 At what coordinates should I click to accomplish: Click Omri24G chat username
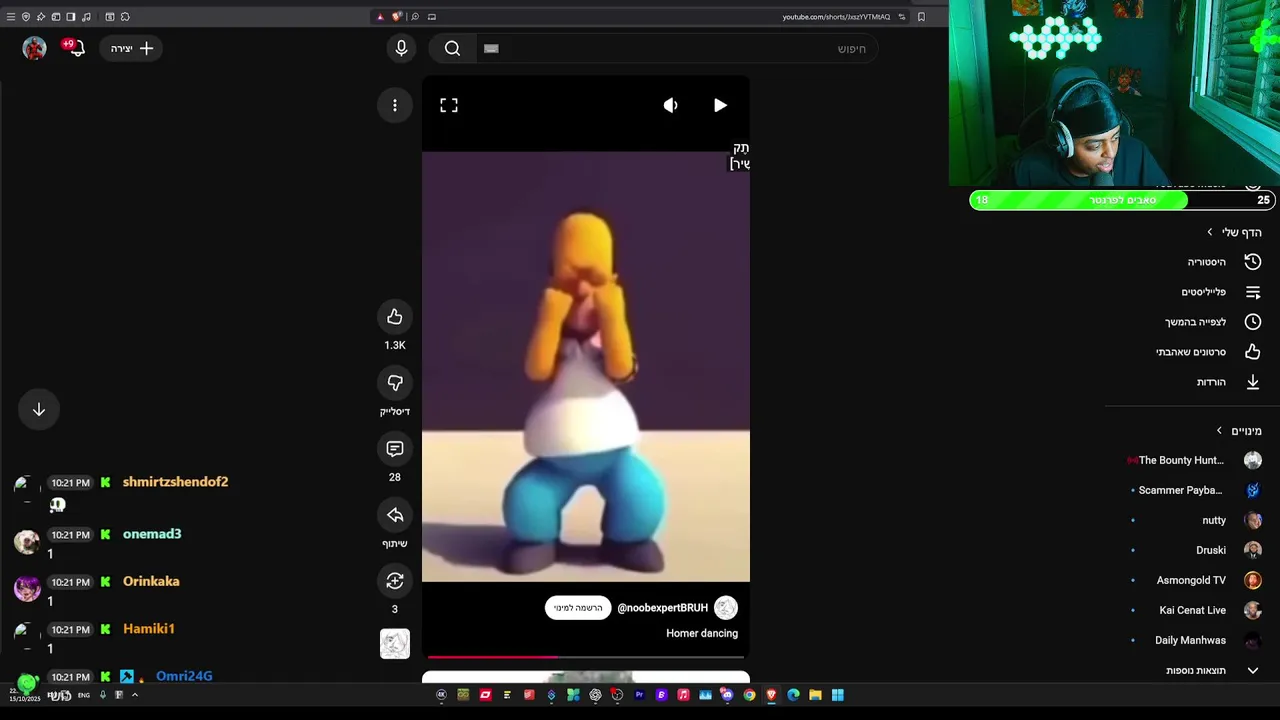184,676
